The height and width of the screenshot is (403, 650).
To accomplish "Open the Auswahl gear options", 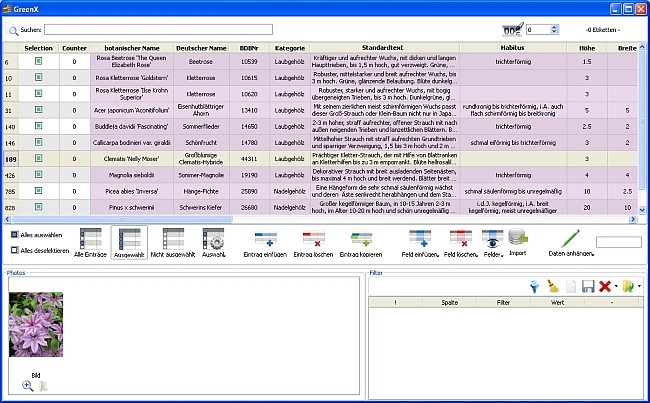I will [x=213, y=243].
